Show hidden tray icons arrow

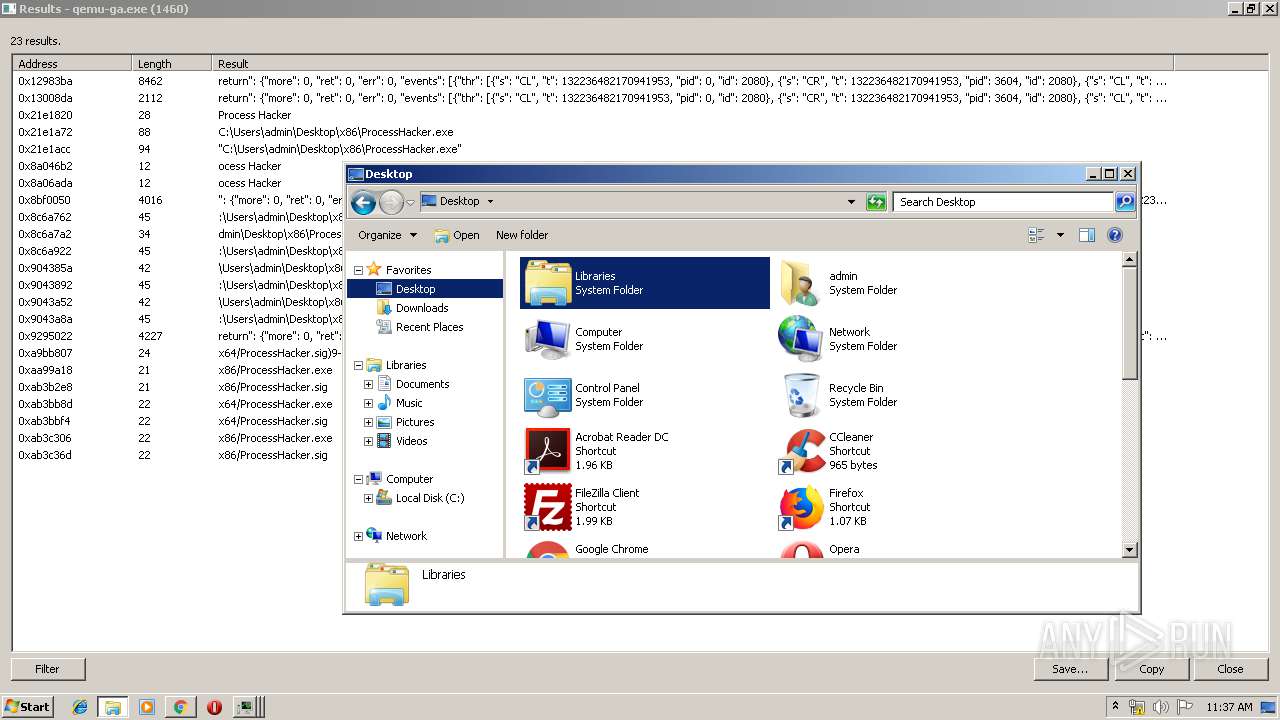1115,706
